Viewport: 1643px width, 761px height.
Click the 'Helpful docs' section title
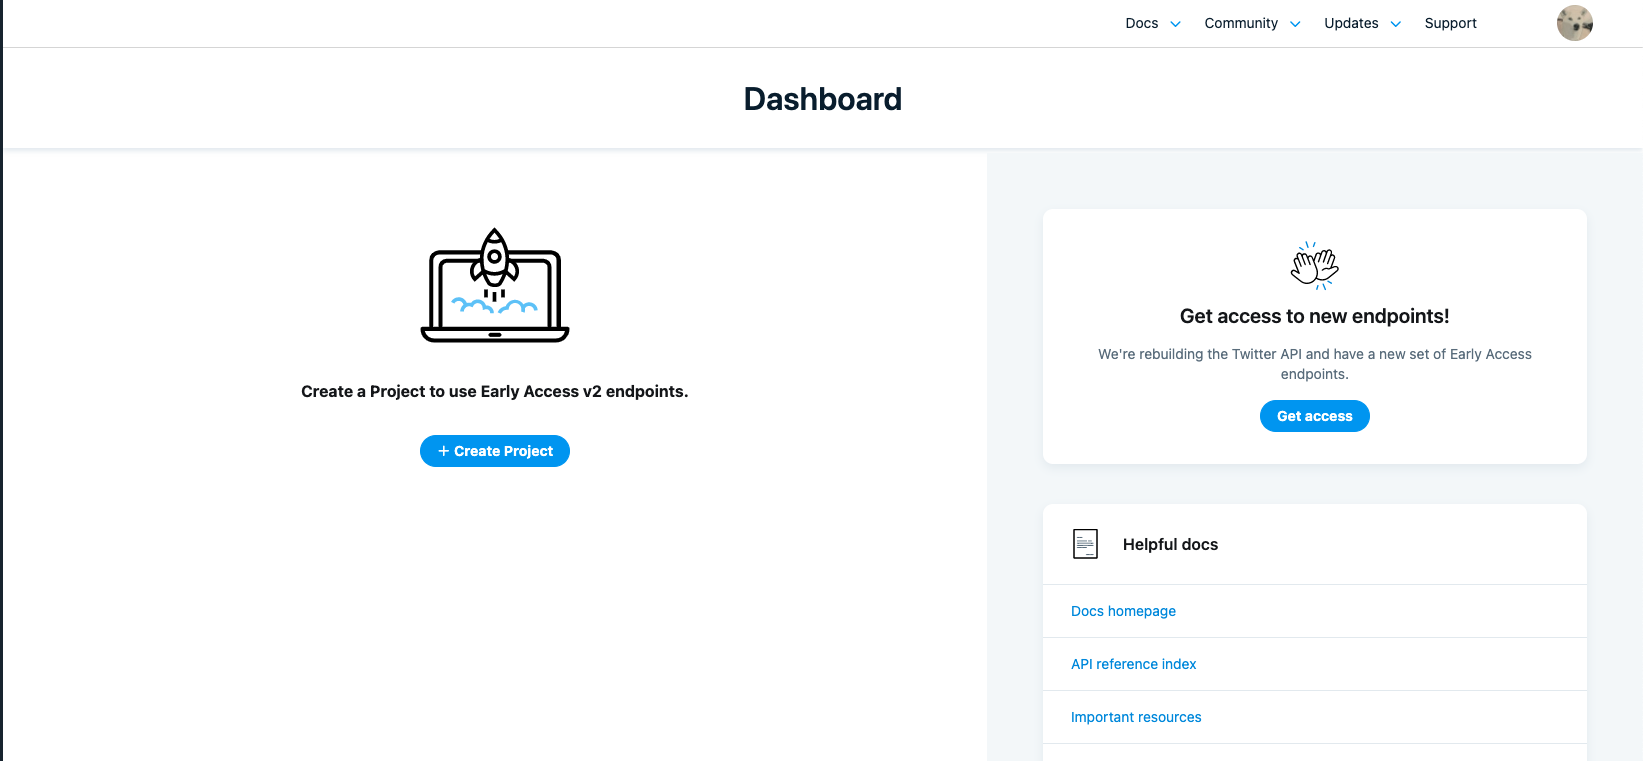click(1170, 544)
